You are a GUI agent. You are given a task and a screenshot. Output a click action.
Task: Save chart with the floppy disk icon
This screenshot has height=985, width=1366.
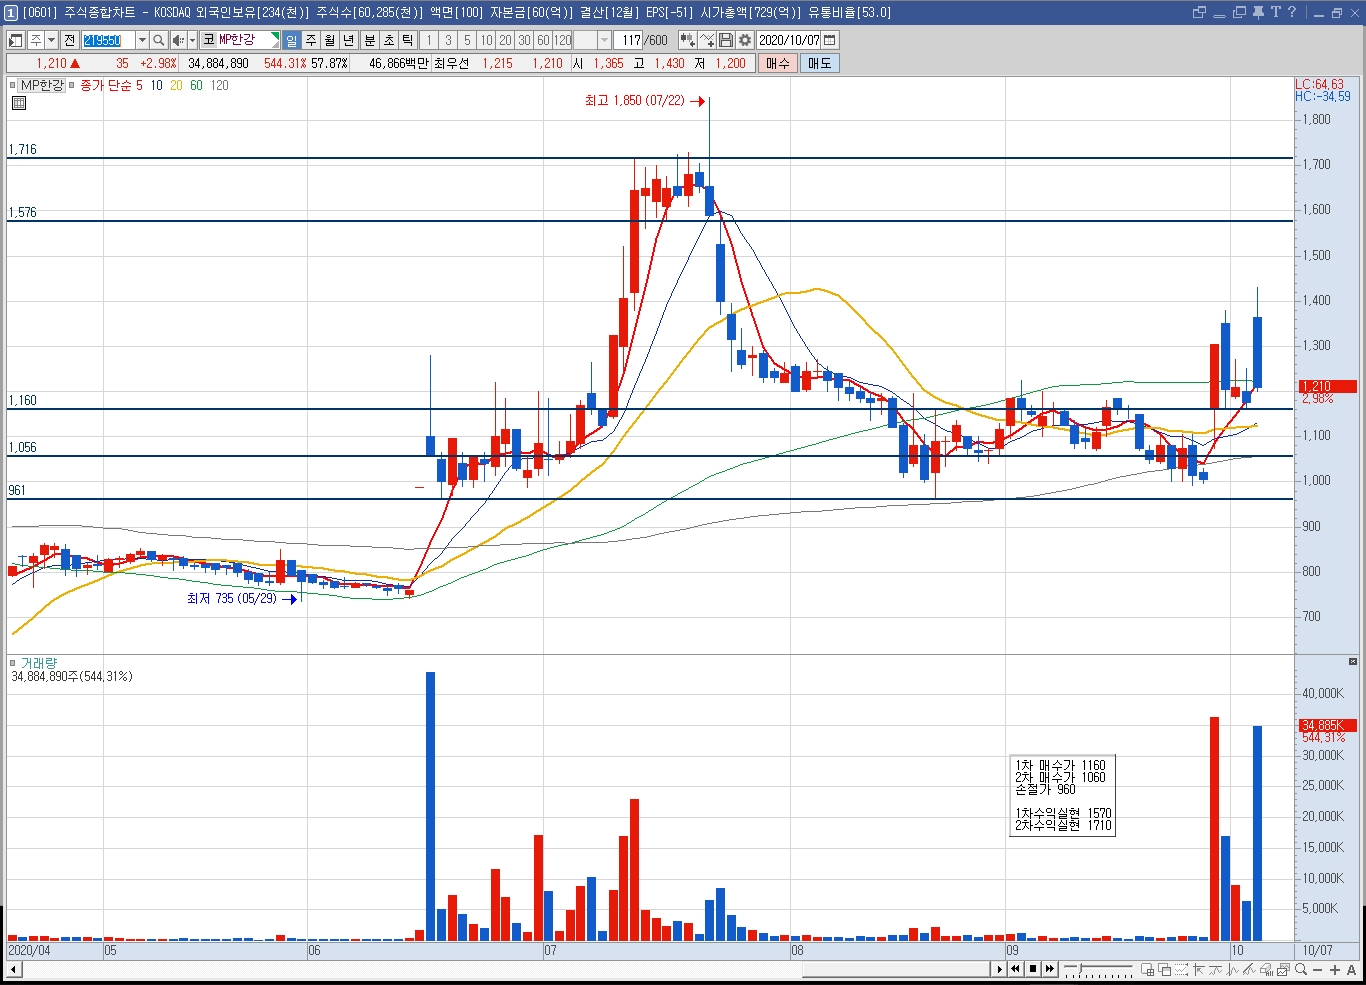[726, 40]
